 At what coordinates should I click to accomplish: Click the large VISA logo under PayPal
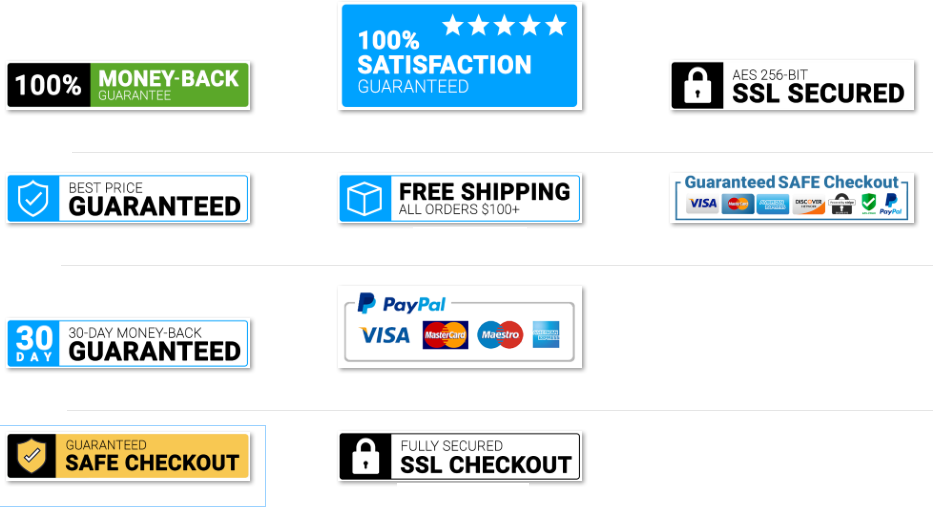385,335
